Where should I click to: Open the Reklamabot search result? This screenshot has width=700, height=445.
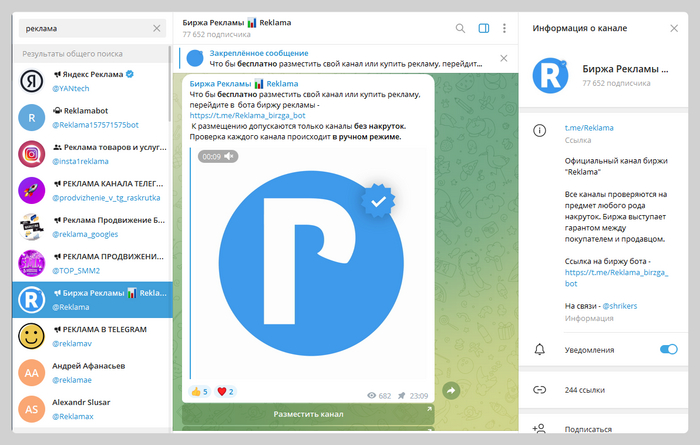point(92,118)
